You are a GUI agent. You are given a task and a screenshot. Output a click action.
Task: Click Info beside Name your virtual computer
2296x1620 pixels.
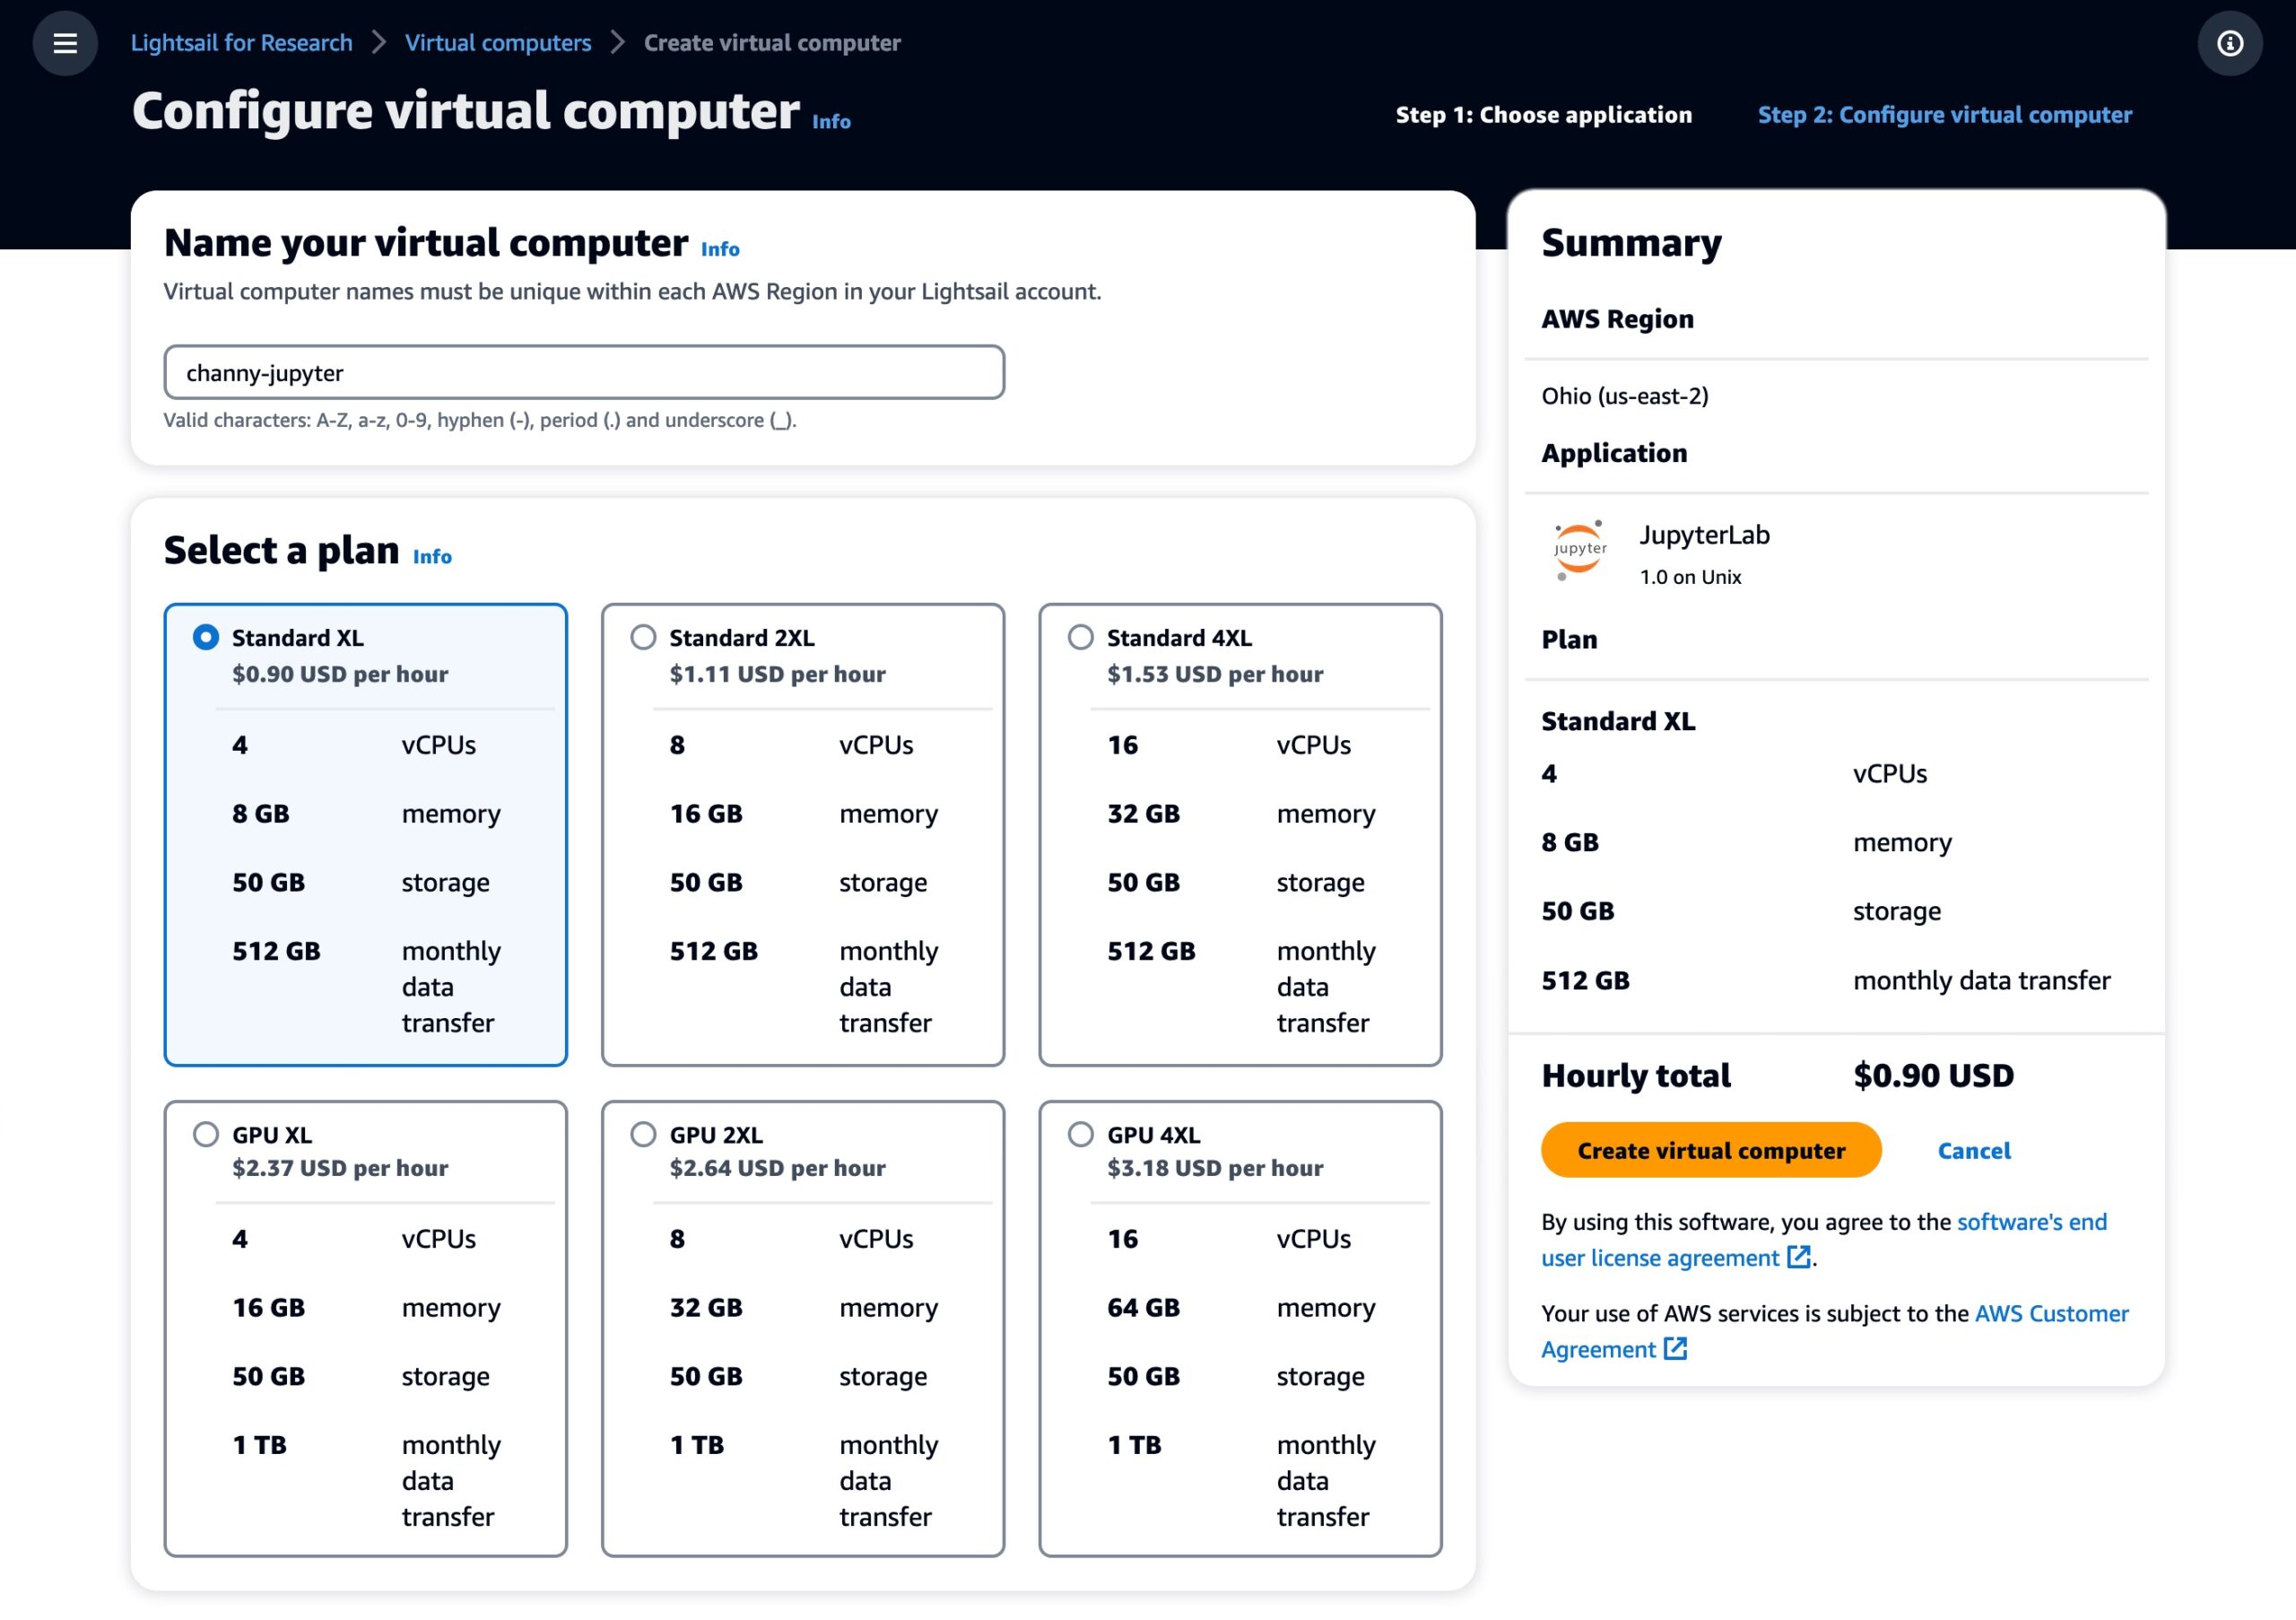[x=720, y=249]
